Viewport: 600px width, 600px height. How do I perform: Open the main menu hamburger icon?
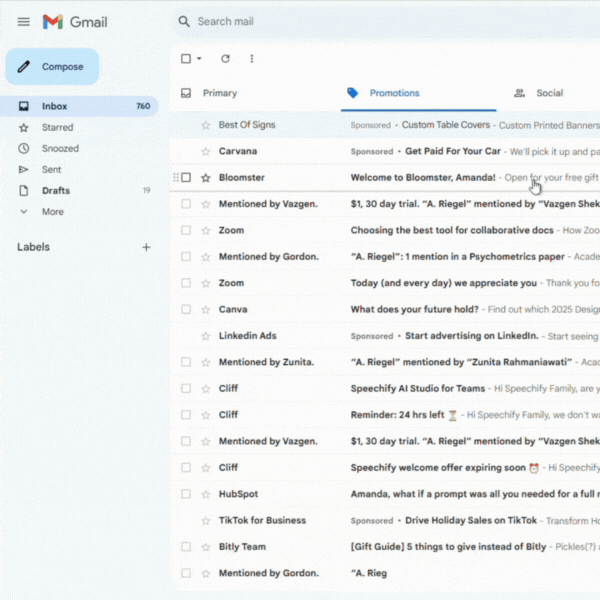(x=24, y=22)
